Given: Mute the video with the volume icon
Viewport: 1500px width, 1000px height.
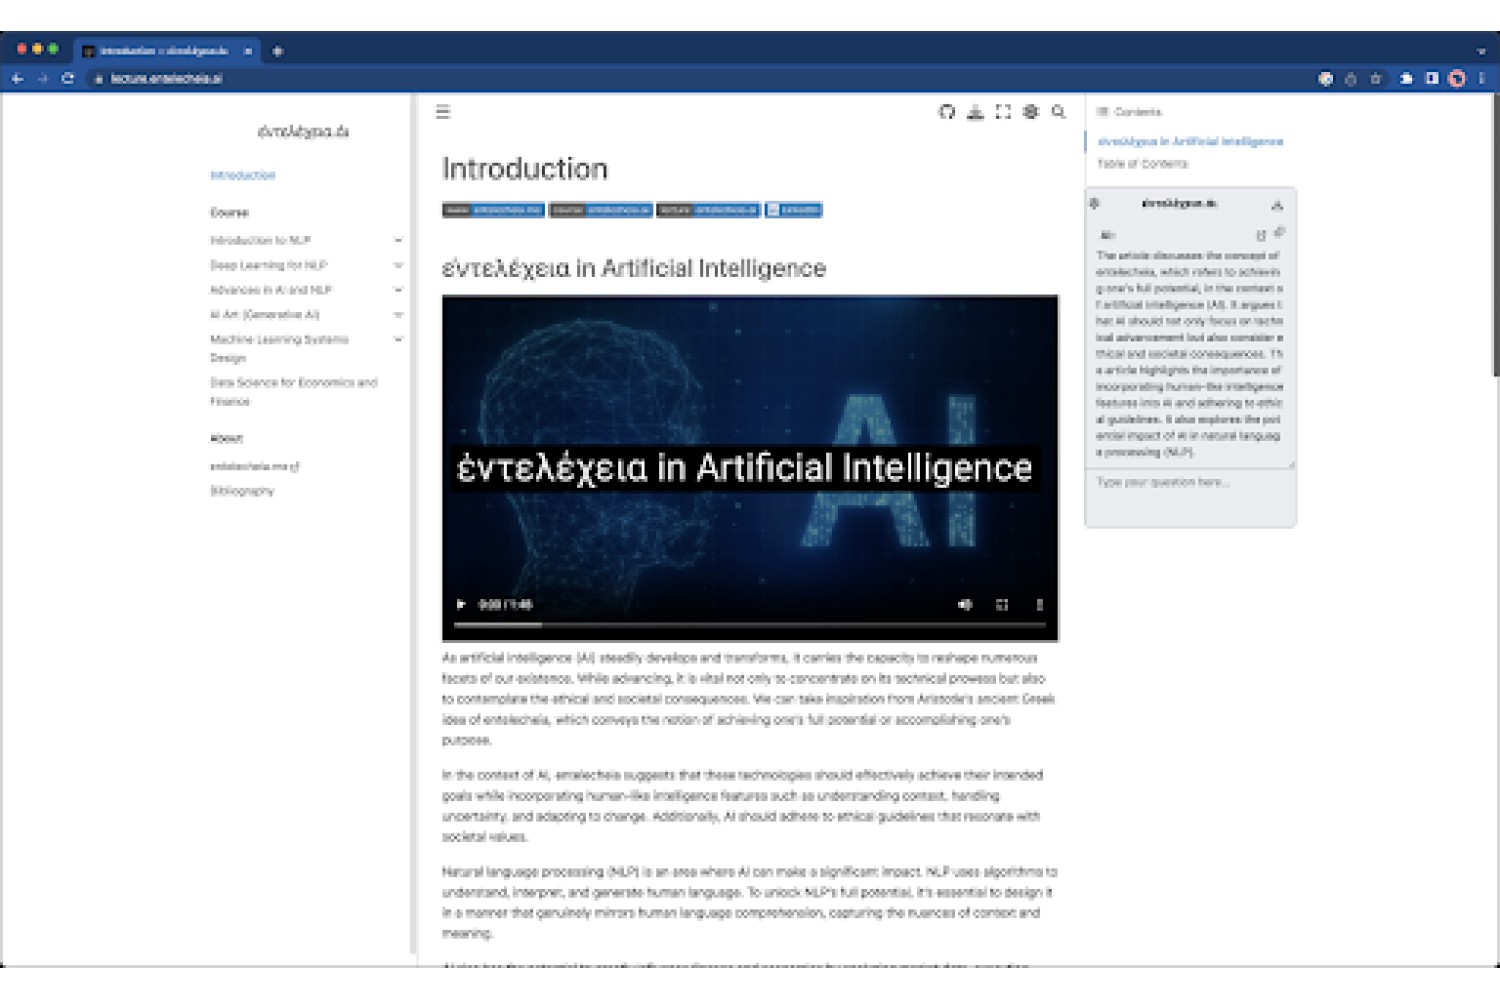Looking at the screenshot, I should tap(965, 604).
